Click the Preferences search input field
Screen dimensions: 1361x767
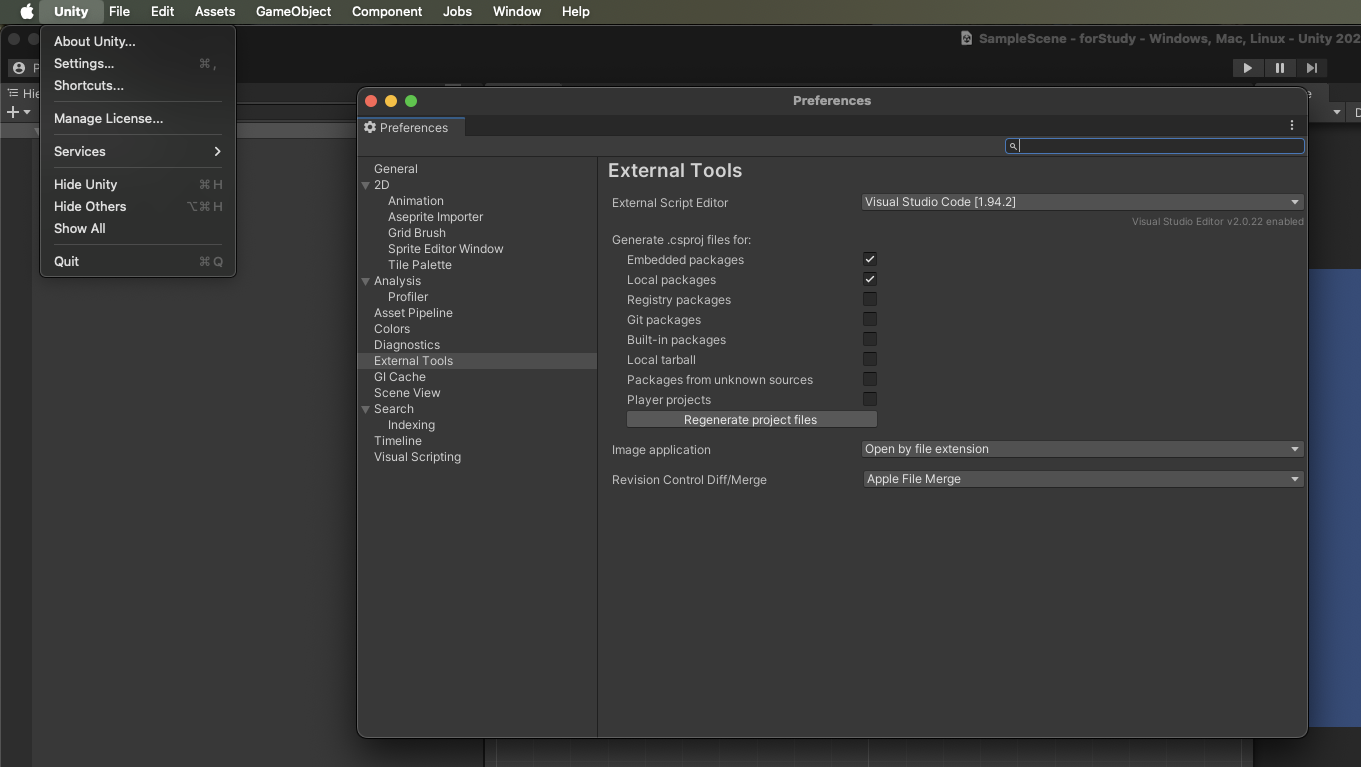(x=1155, y=146)
